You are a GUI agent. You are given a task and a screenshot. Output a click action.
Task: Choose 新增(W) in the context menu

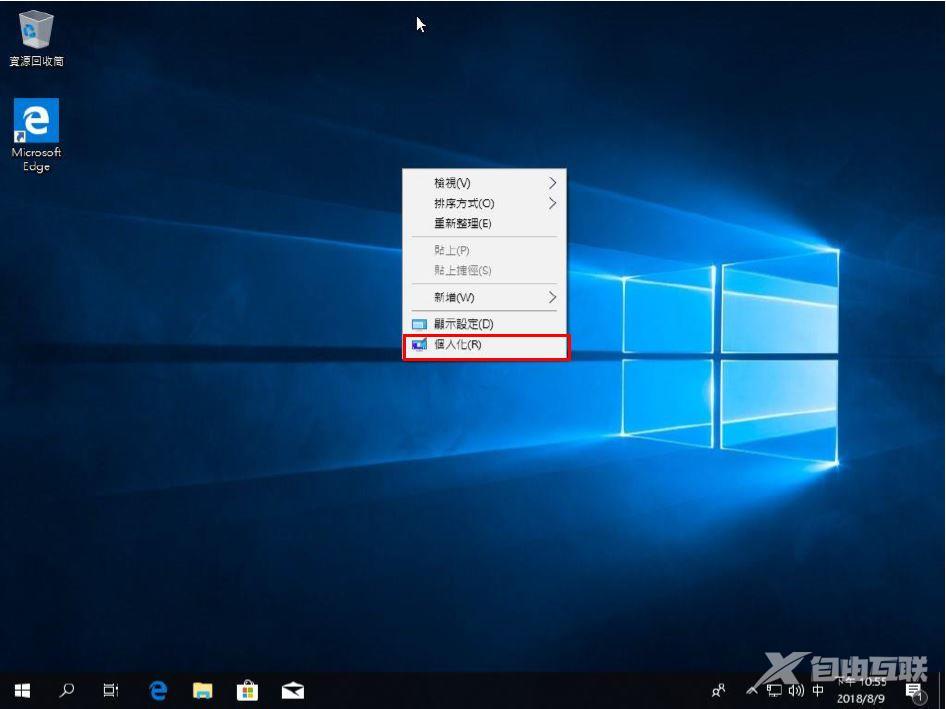pyautogui.click(x=484, y=297)
